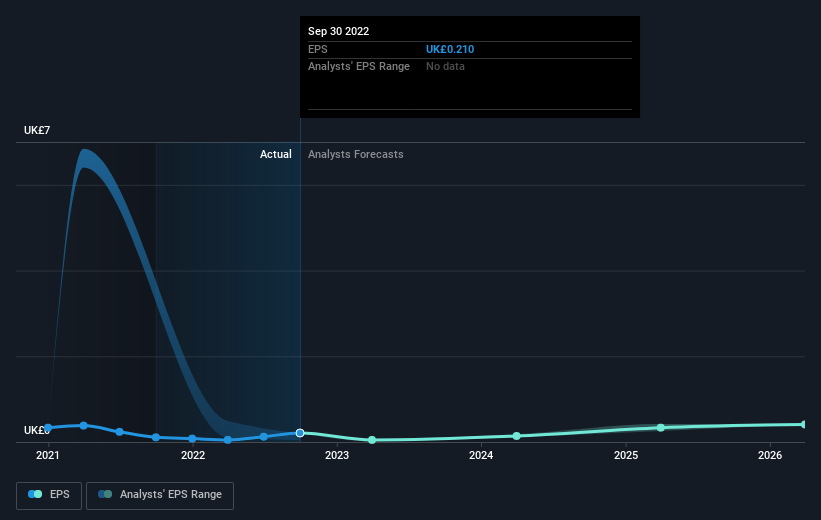Image resolution: width=821 pixels, height=520 pixels.
Task: Click the 'Analysts' EPS Range' tooltip row label
Action: pos(359,67)
